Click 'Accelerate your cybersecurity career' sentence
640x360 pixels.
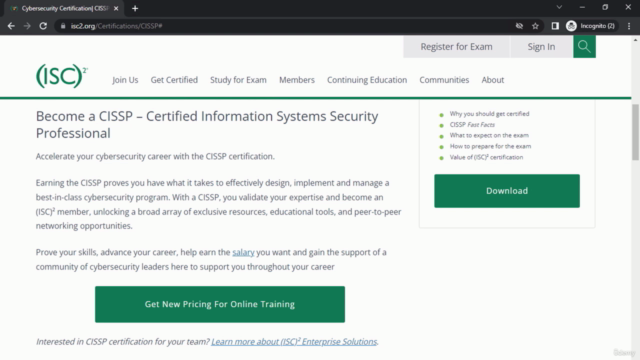pos(155,156)
